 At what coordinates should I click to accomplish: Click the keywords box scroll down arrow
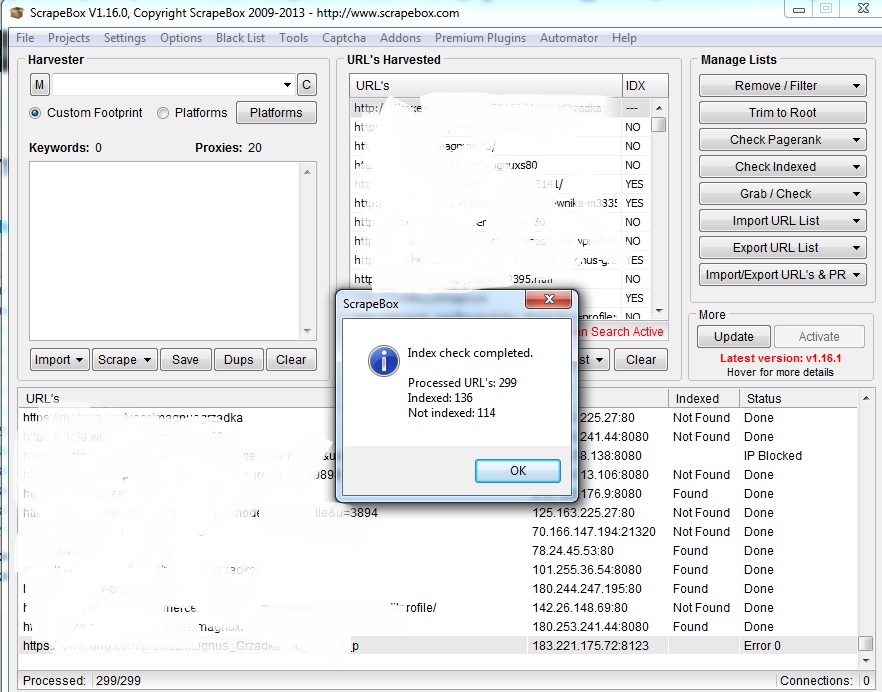(307, 331)
